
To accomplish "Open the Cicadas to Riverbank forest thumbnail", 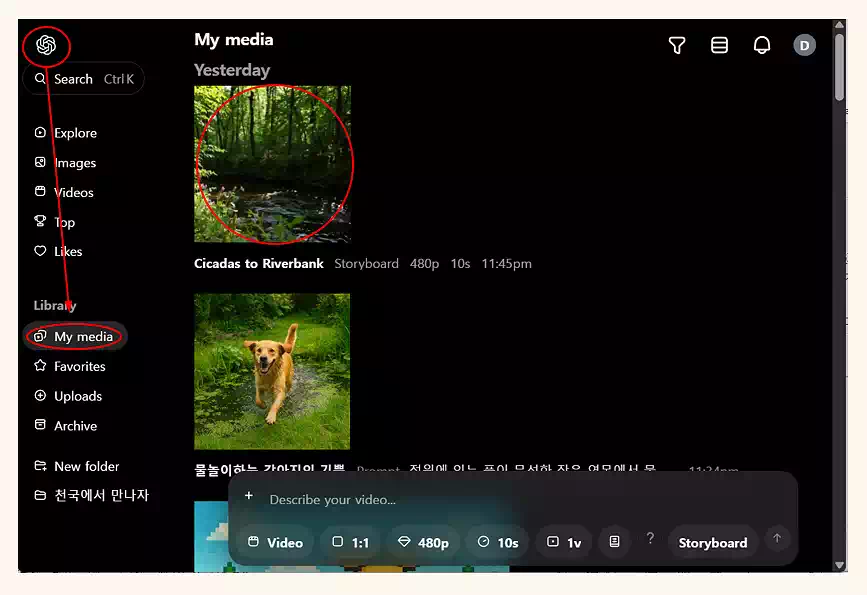I will [x=272, y=164].
